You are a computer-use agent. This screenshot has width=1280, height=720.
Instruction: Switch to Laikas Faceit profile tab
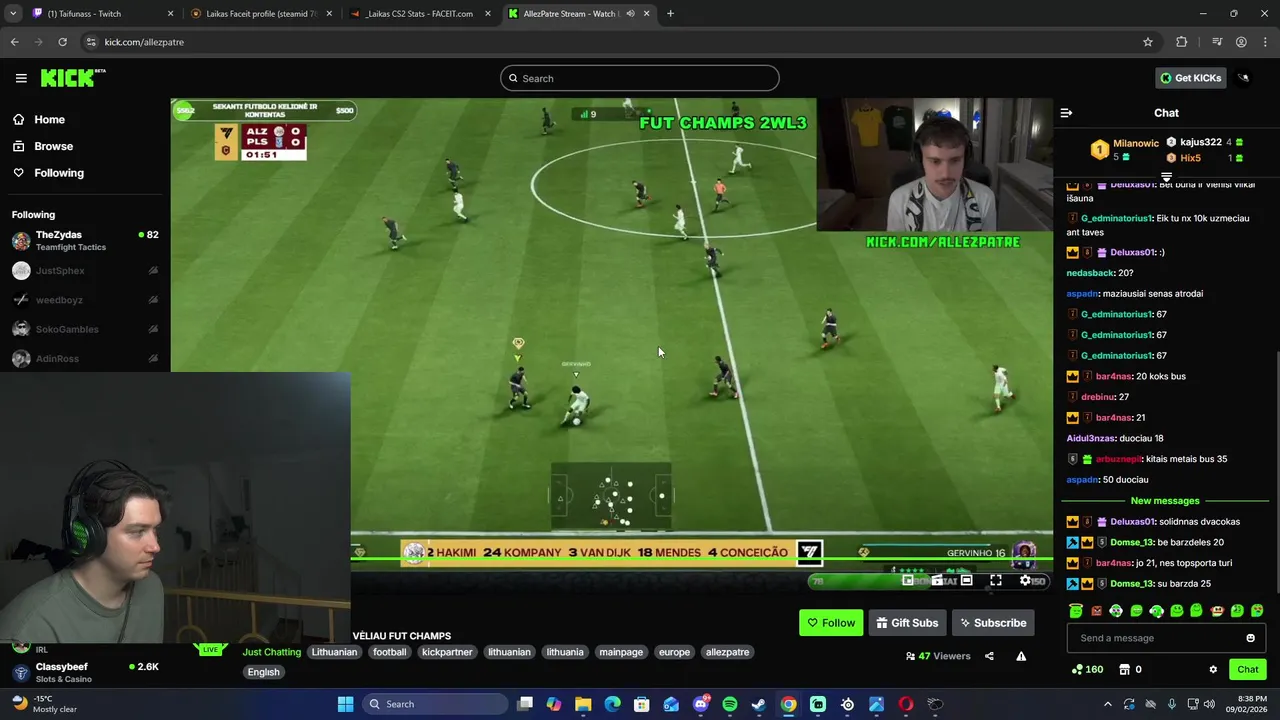[262, 14]
